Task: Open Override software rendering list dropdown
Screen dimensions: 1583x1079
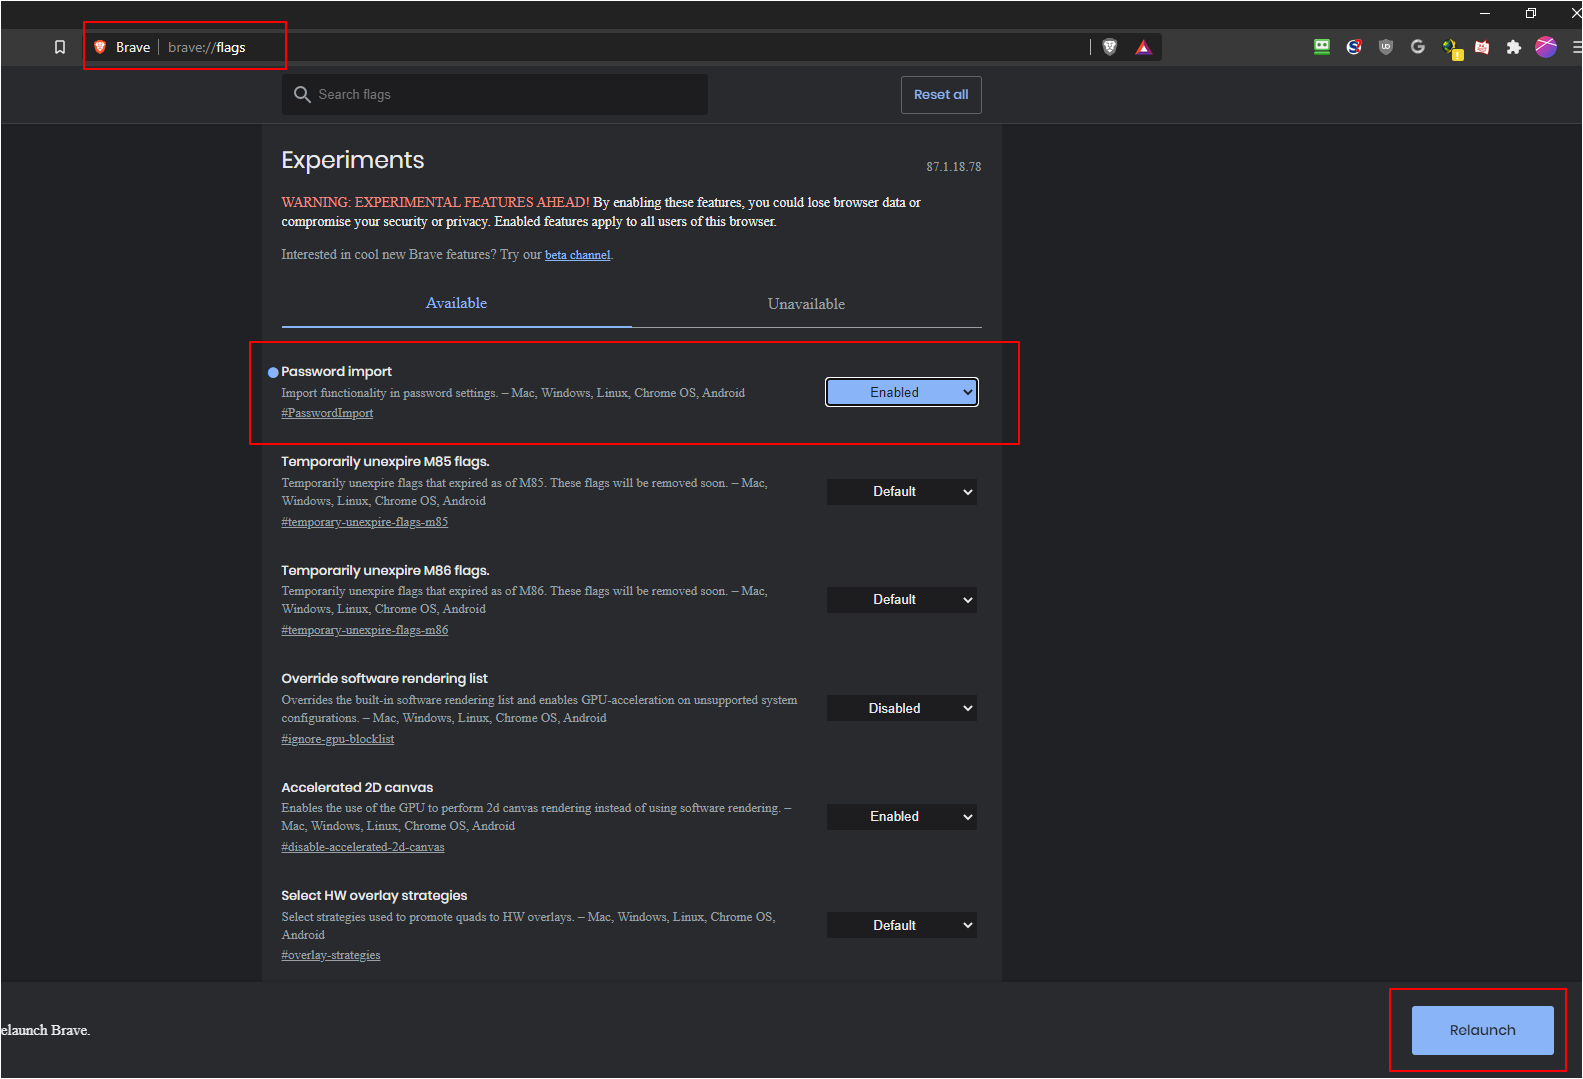Action: pos(902,708)
